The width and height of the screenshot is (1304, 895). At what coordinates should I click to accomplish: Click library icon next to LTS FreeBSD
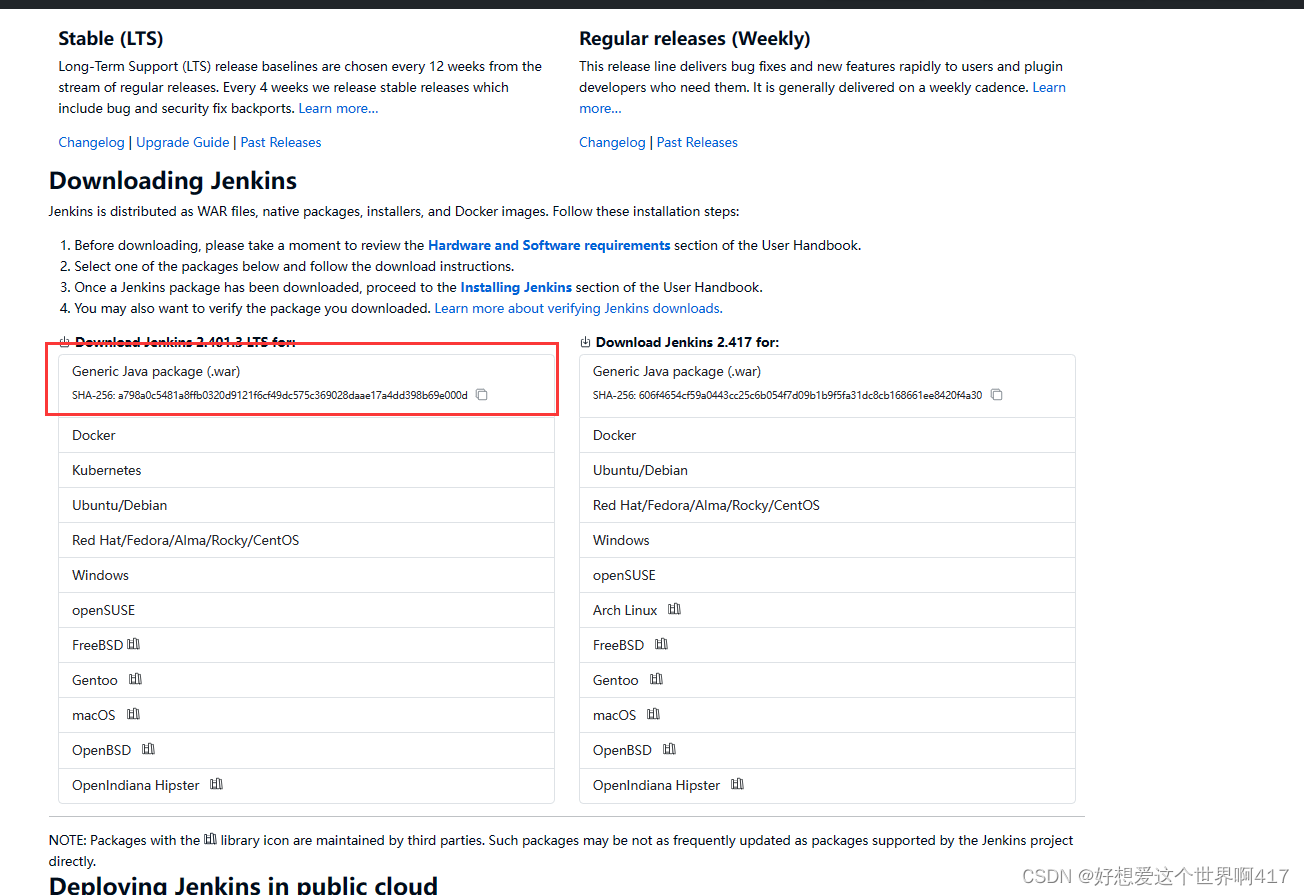point(133,644)
